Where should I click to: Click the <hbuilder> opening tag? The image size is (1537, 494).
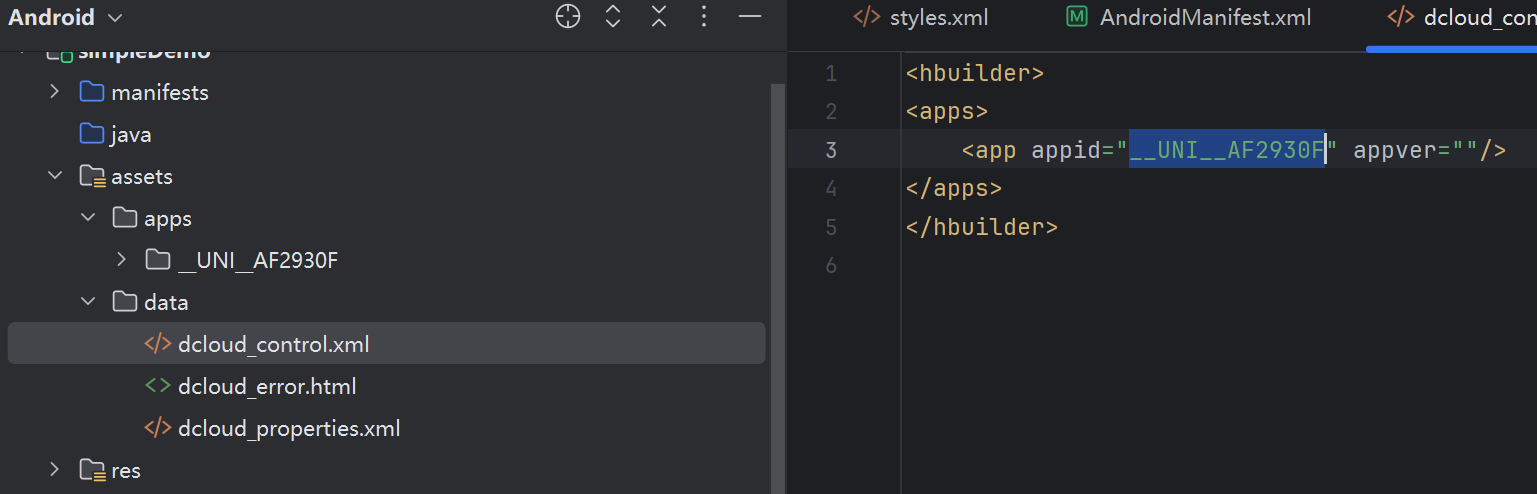975,73
